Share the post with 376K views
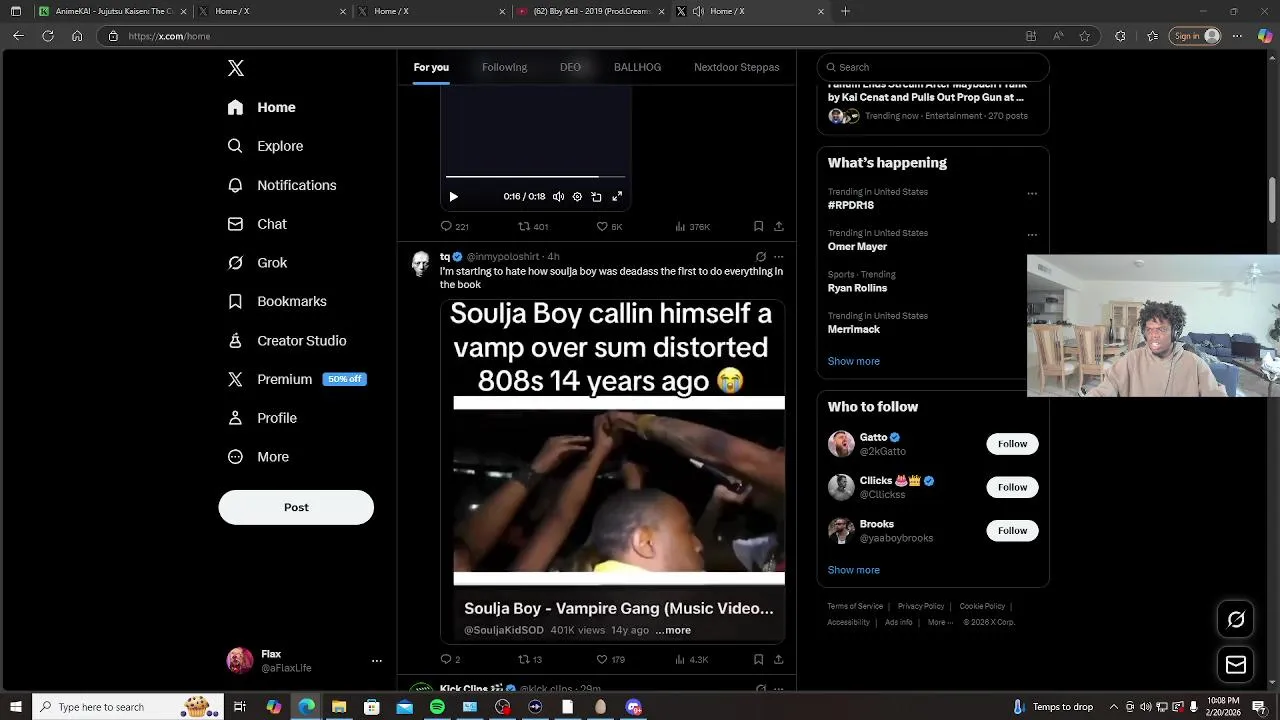Image resolution: width=1280 pixels, height=720 pixels. 778,227
